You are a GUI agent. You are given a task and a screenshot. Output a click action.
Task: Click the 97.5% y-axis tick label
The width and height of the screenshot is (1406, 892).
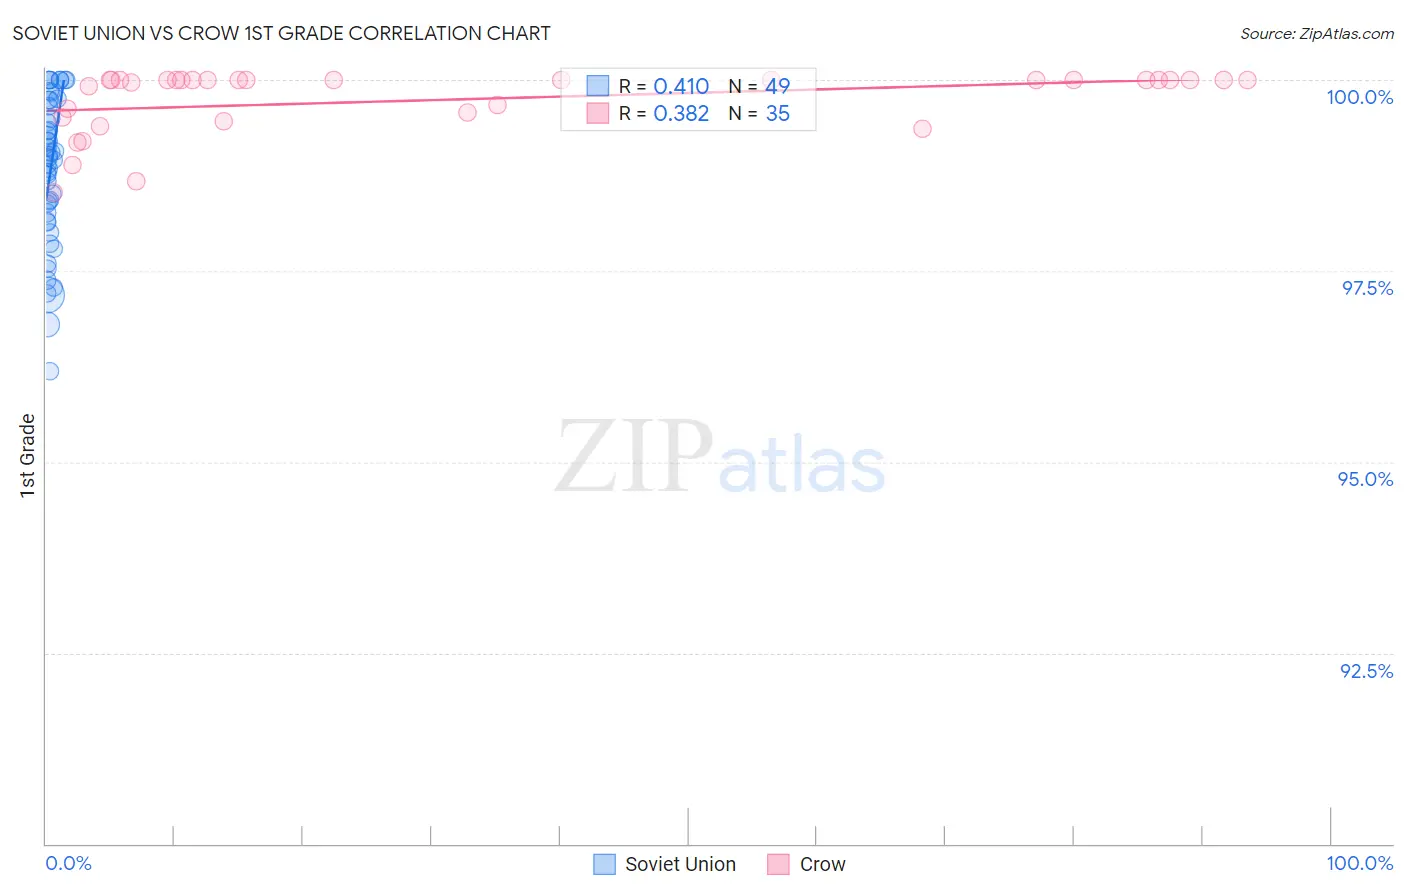tap(1367, 288)
